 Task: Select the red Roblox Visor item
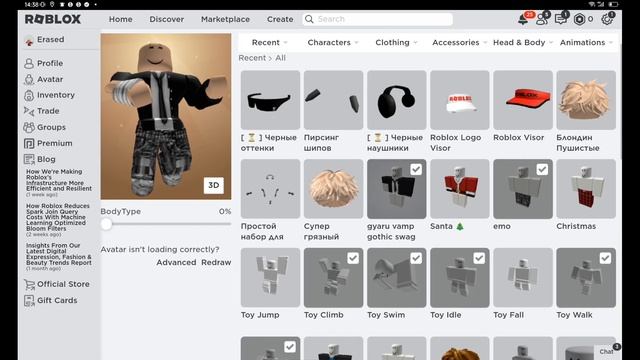(x=523, y=100)
